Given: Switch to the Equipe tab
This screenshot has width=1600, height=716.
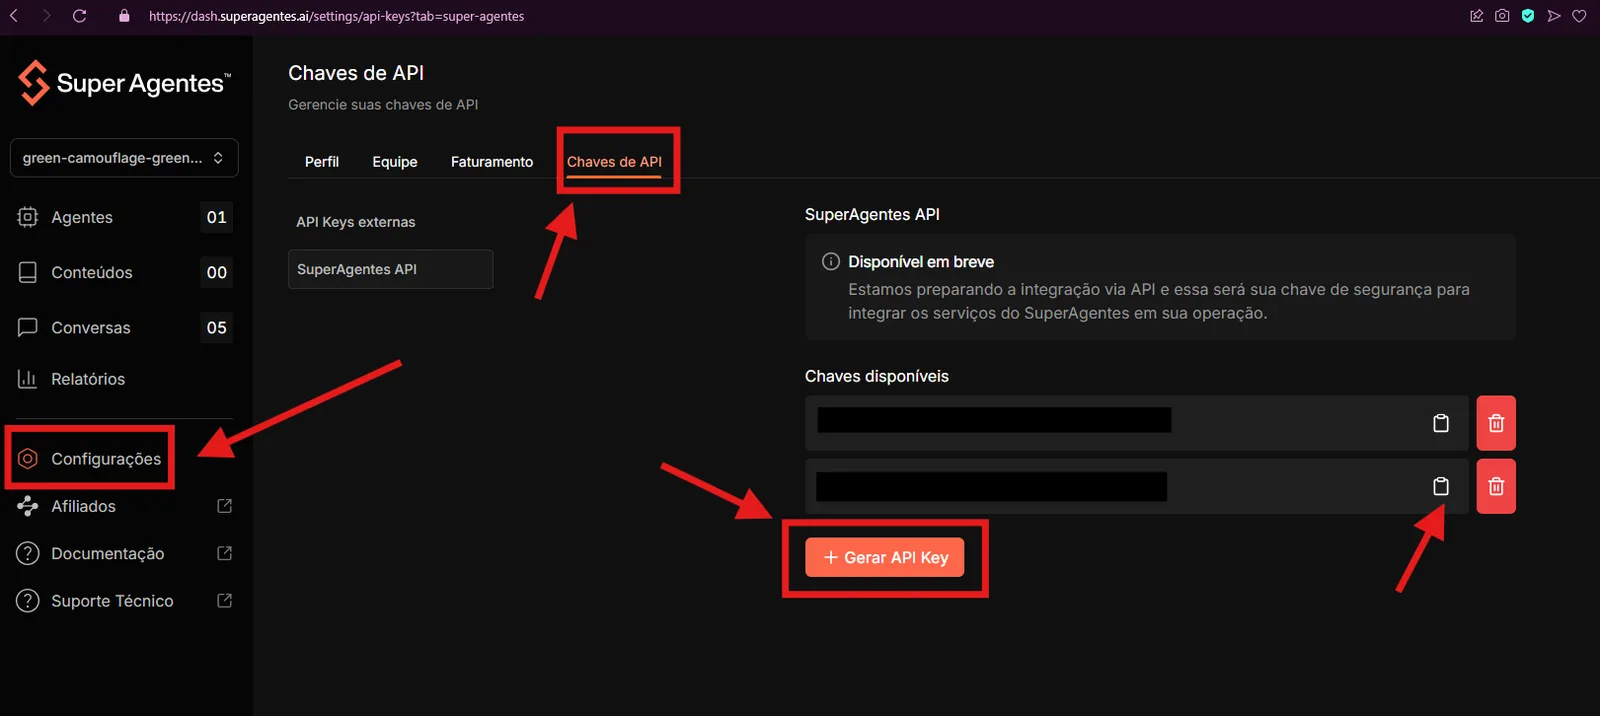Looking at the screenshot, I should click(x=395, y=161).
